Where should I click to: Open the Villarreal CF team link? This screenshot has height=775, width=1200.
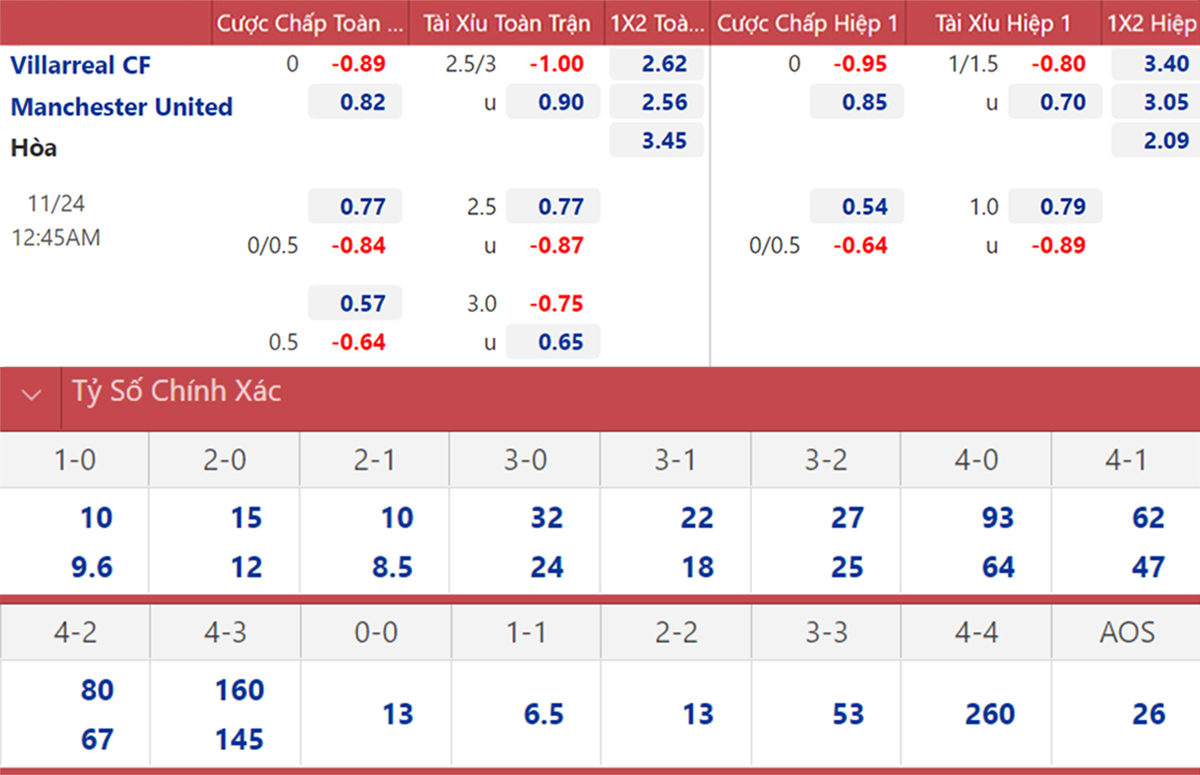click(x=80, y=65)
